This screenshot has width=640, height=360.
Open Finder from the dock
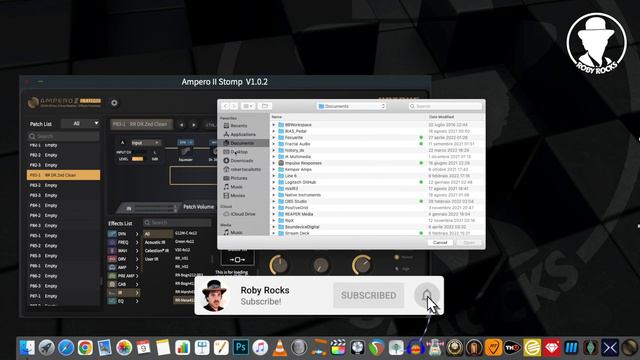point(27,348)
